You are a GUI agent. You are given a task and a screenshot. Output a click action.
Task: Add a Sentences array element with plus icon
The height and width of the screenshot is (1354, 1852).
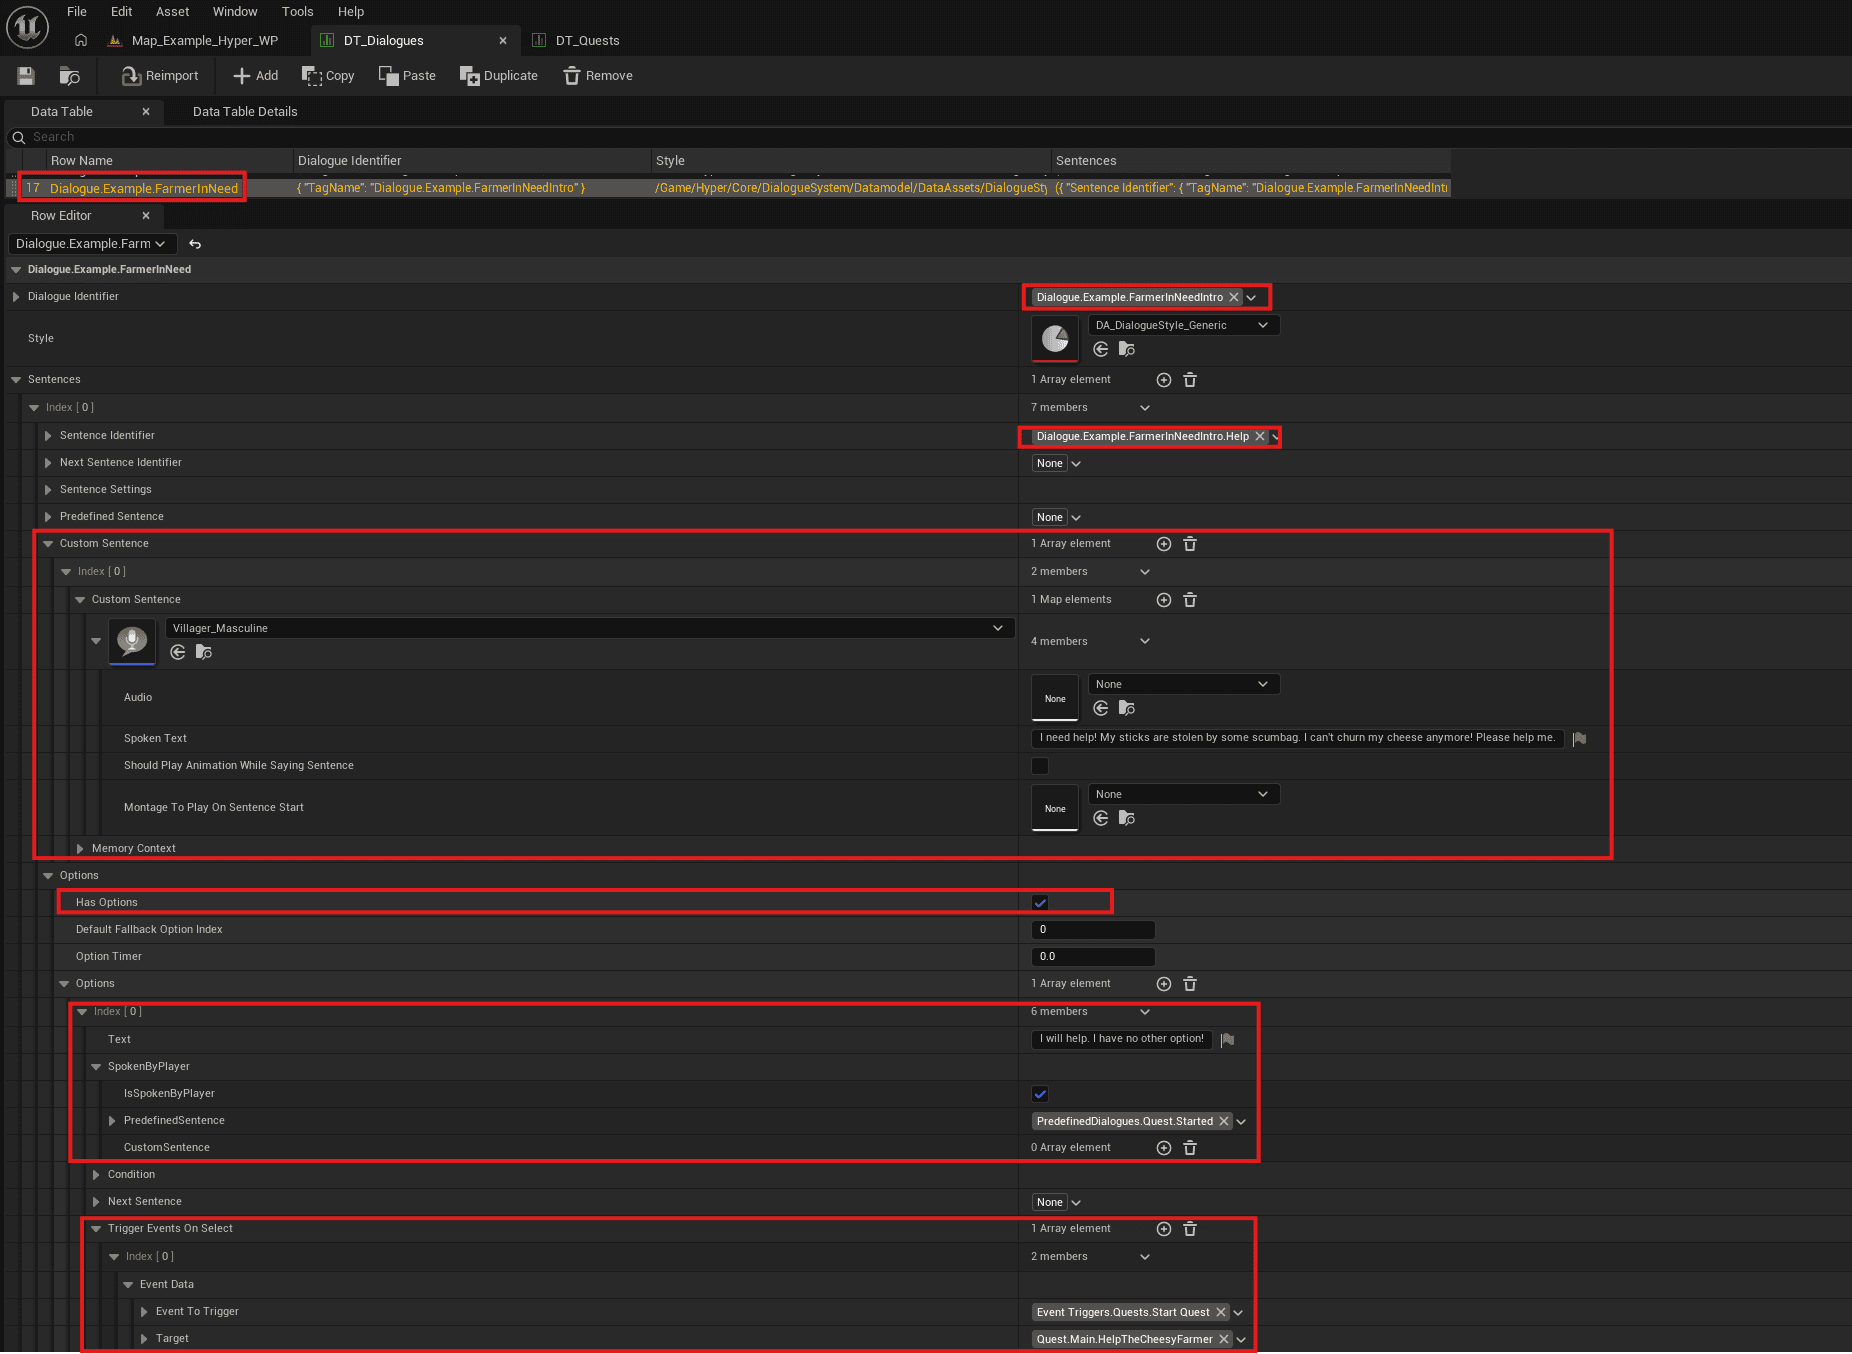1164,380
